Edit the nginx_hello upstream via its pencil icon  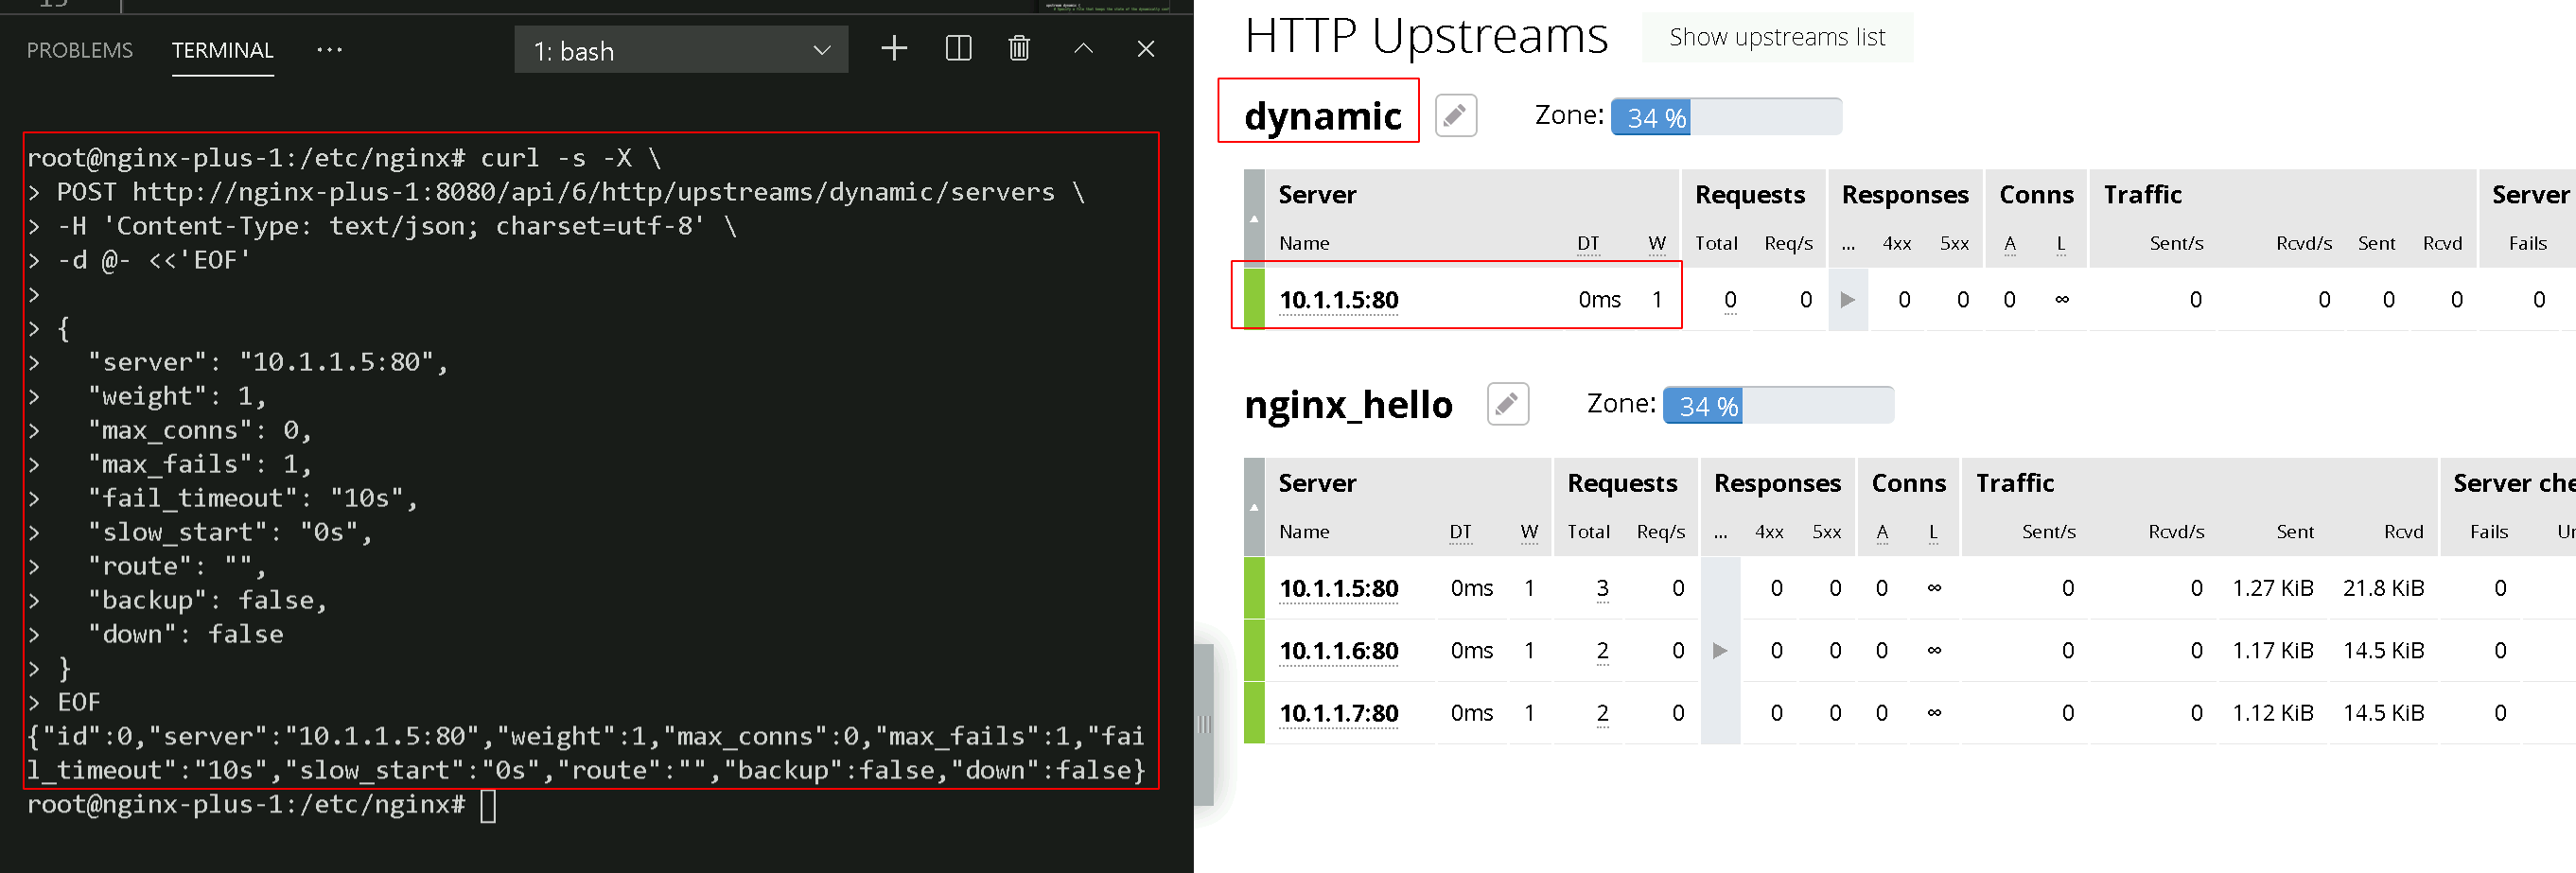pos(1507,403)
